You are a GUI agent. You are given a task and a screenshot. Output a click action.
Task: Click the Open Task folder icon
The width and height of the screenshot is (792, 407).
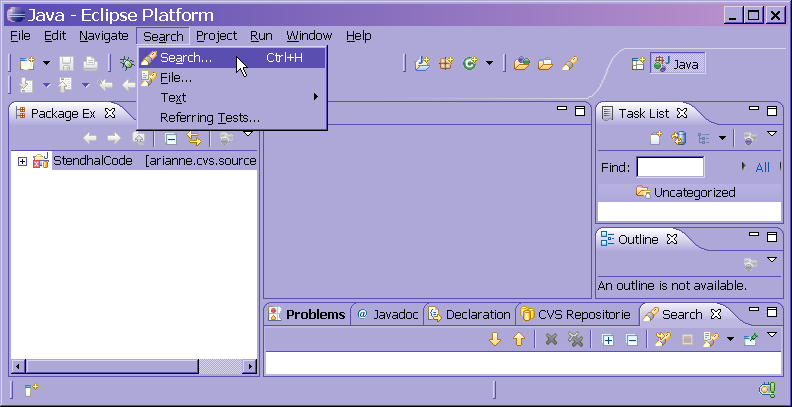coord(545,64)
